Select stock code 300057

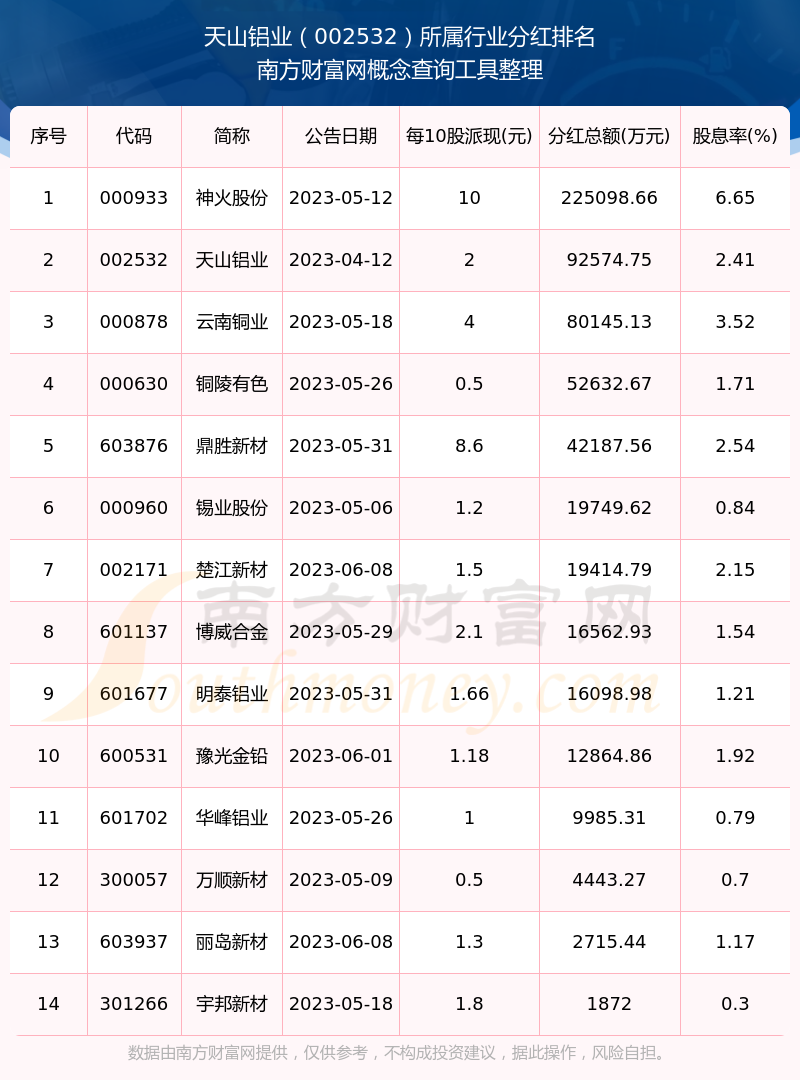134,880
